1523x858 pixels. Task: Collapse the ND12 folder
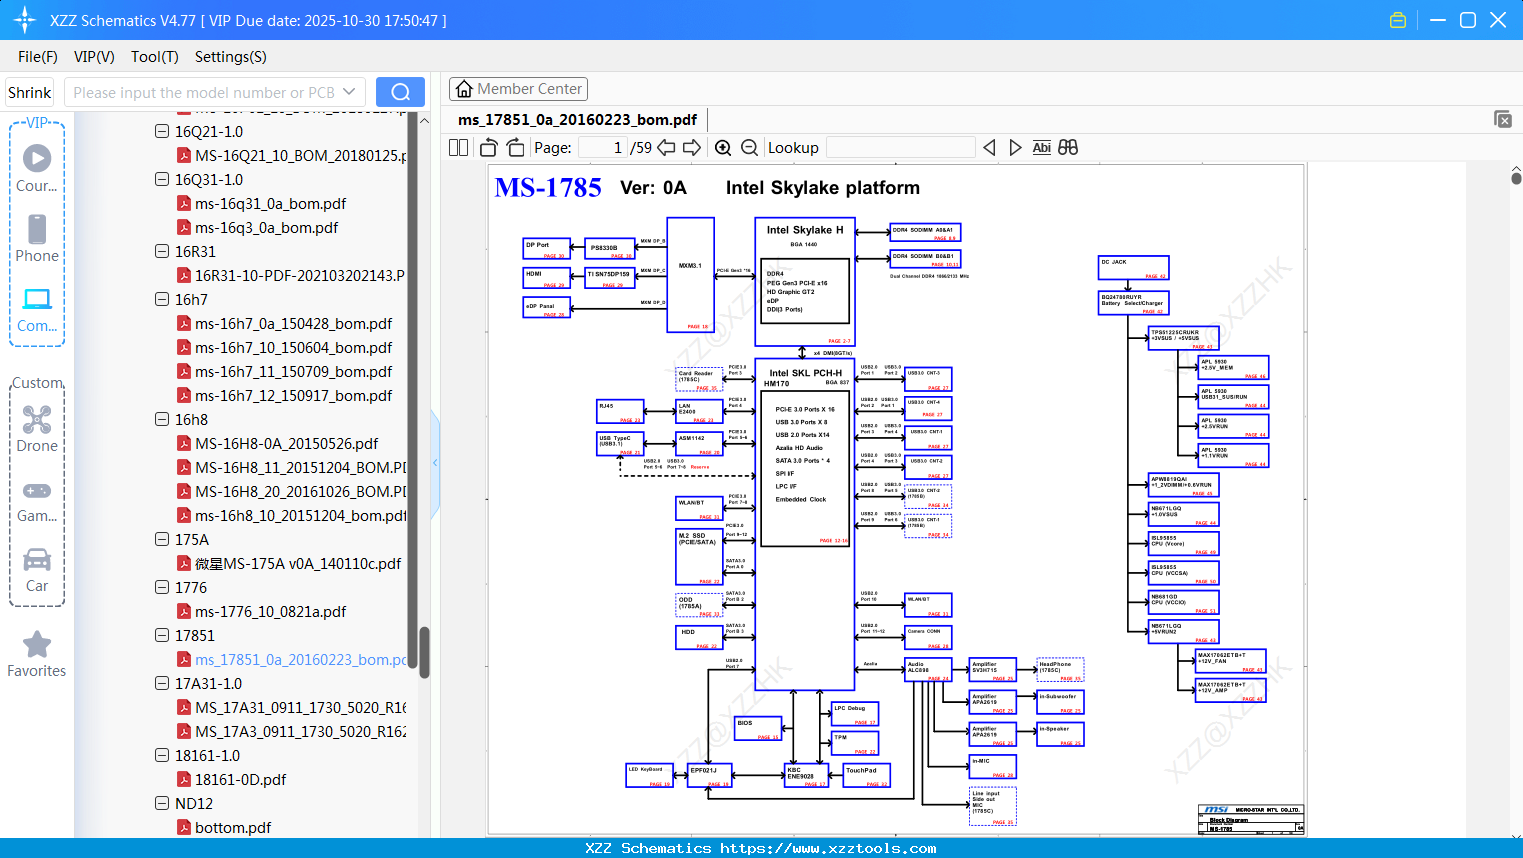click(162, 803)
